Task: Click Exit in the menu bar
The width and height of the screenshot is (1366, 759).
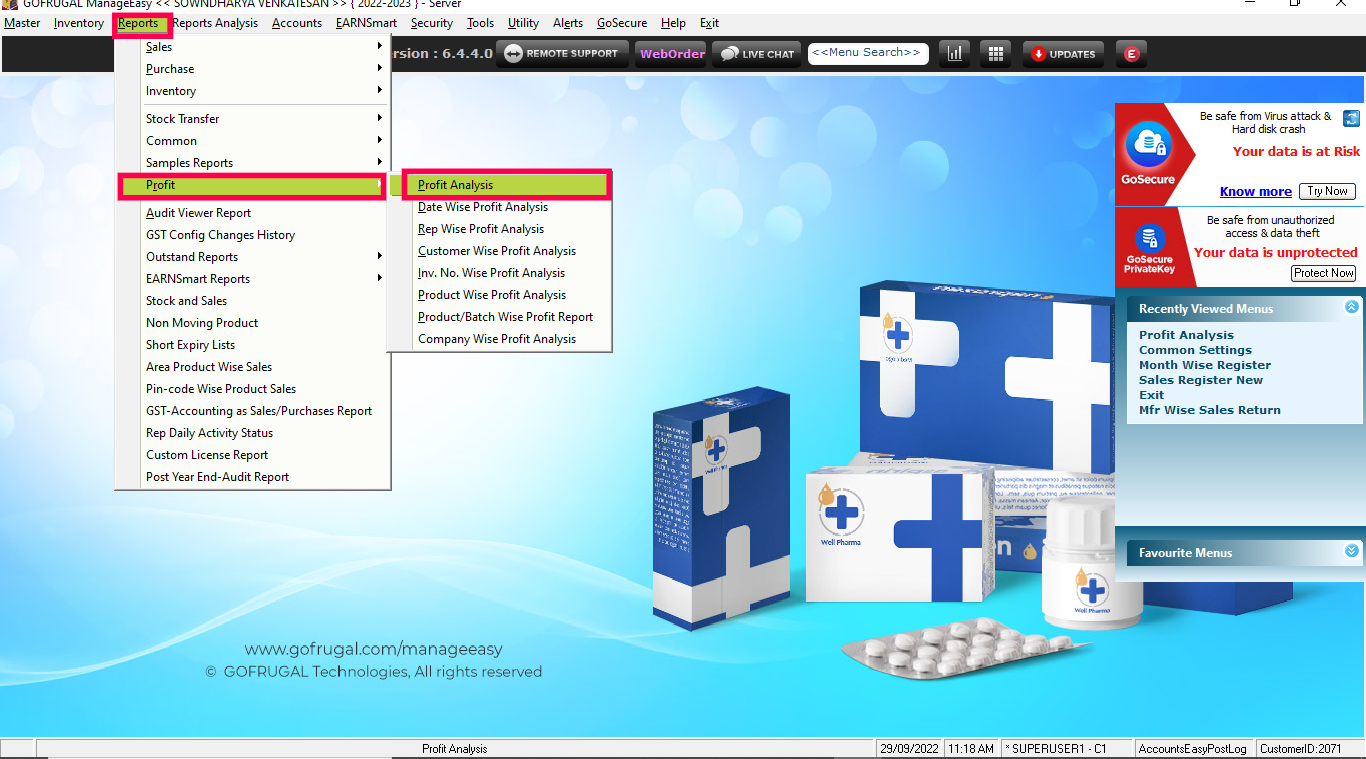Action: (709, 23)
